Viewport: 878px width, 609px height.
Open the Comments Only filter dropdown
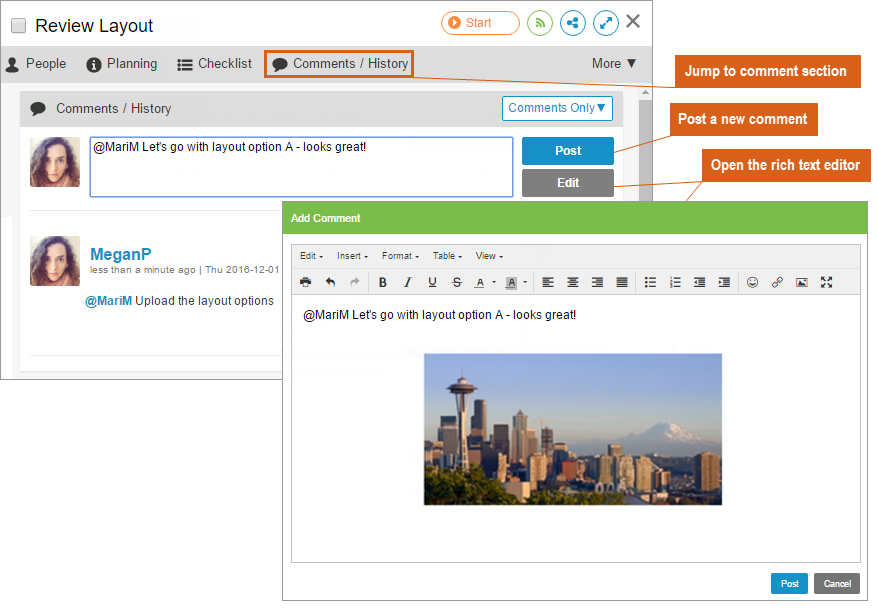tap(557, 108)
